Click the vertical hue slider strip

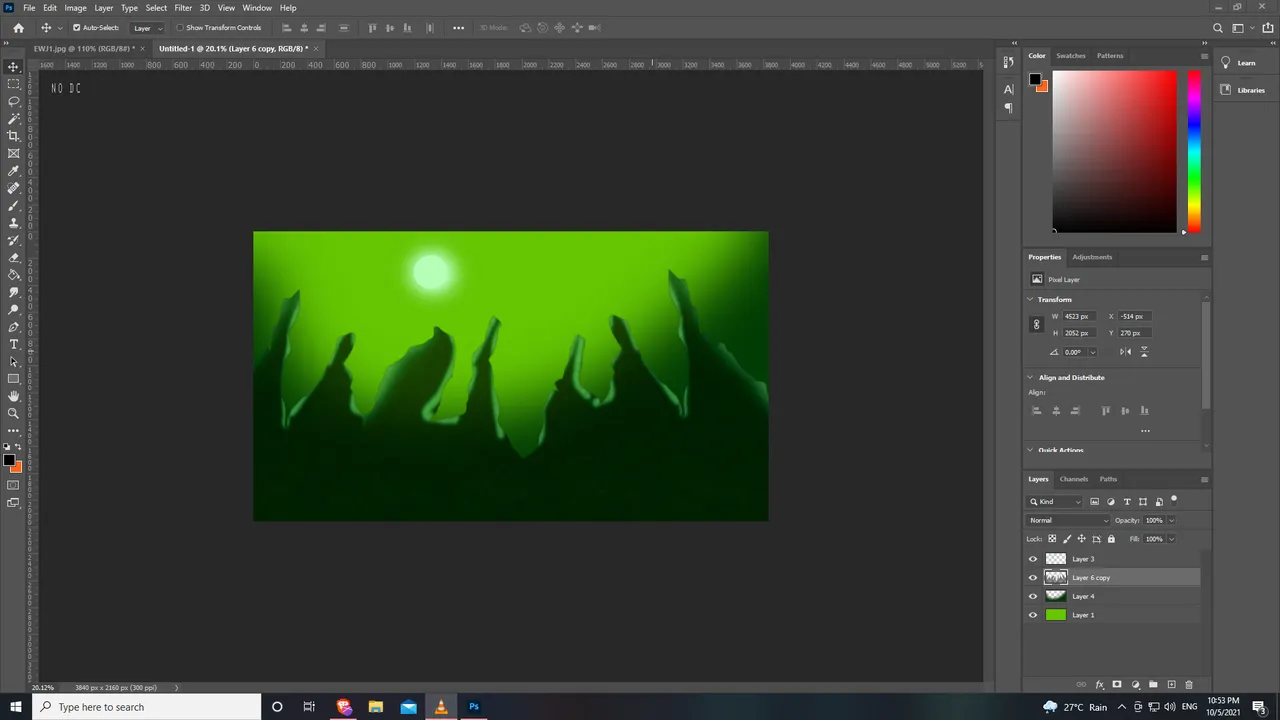1193,151
